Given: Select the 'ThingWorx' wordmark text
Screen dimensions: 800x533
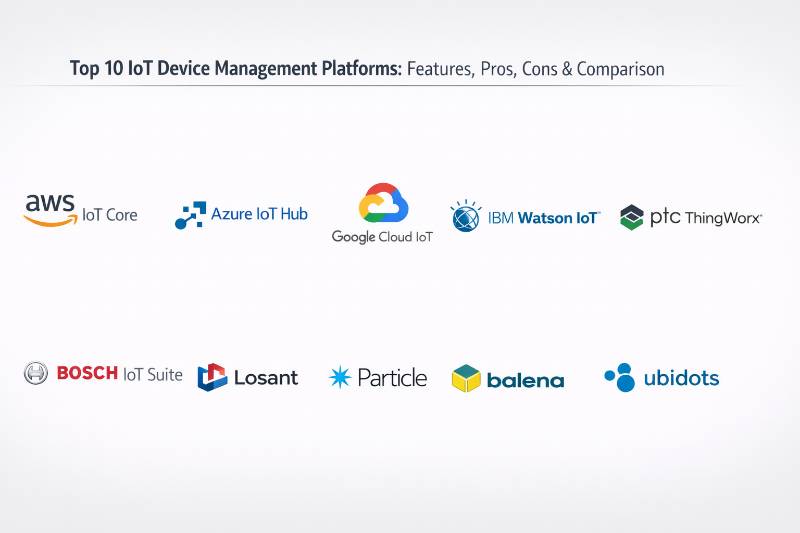Looking at the screenshot, I should (723, 217).
